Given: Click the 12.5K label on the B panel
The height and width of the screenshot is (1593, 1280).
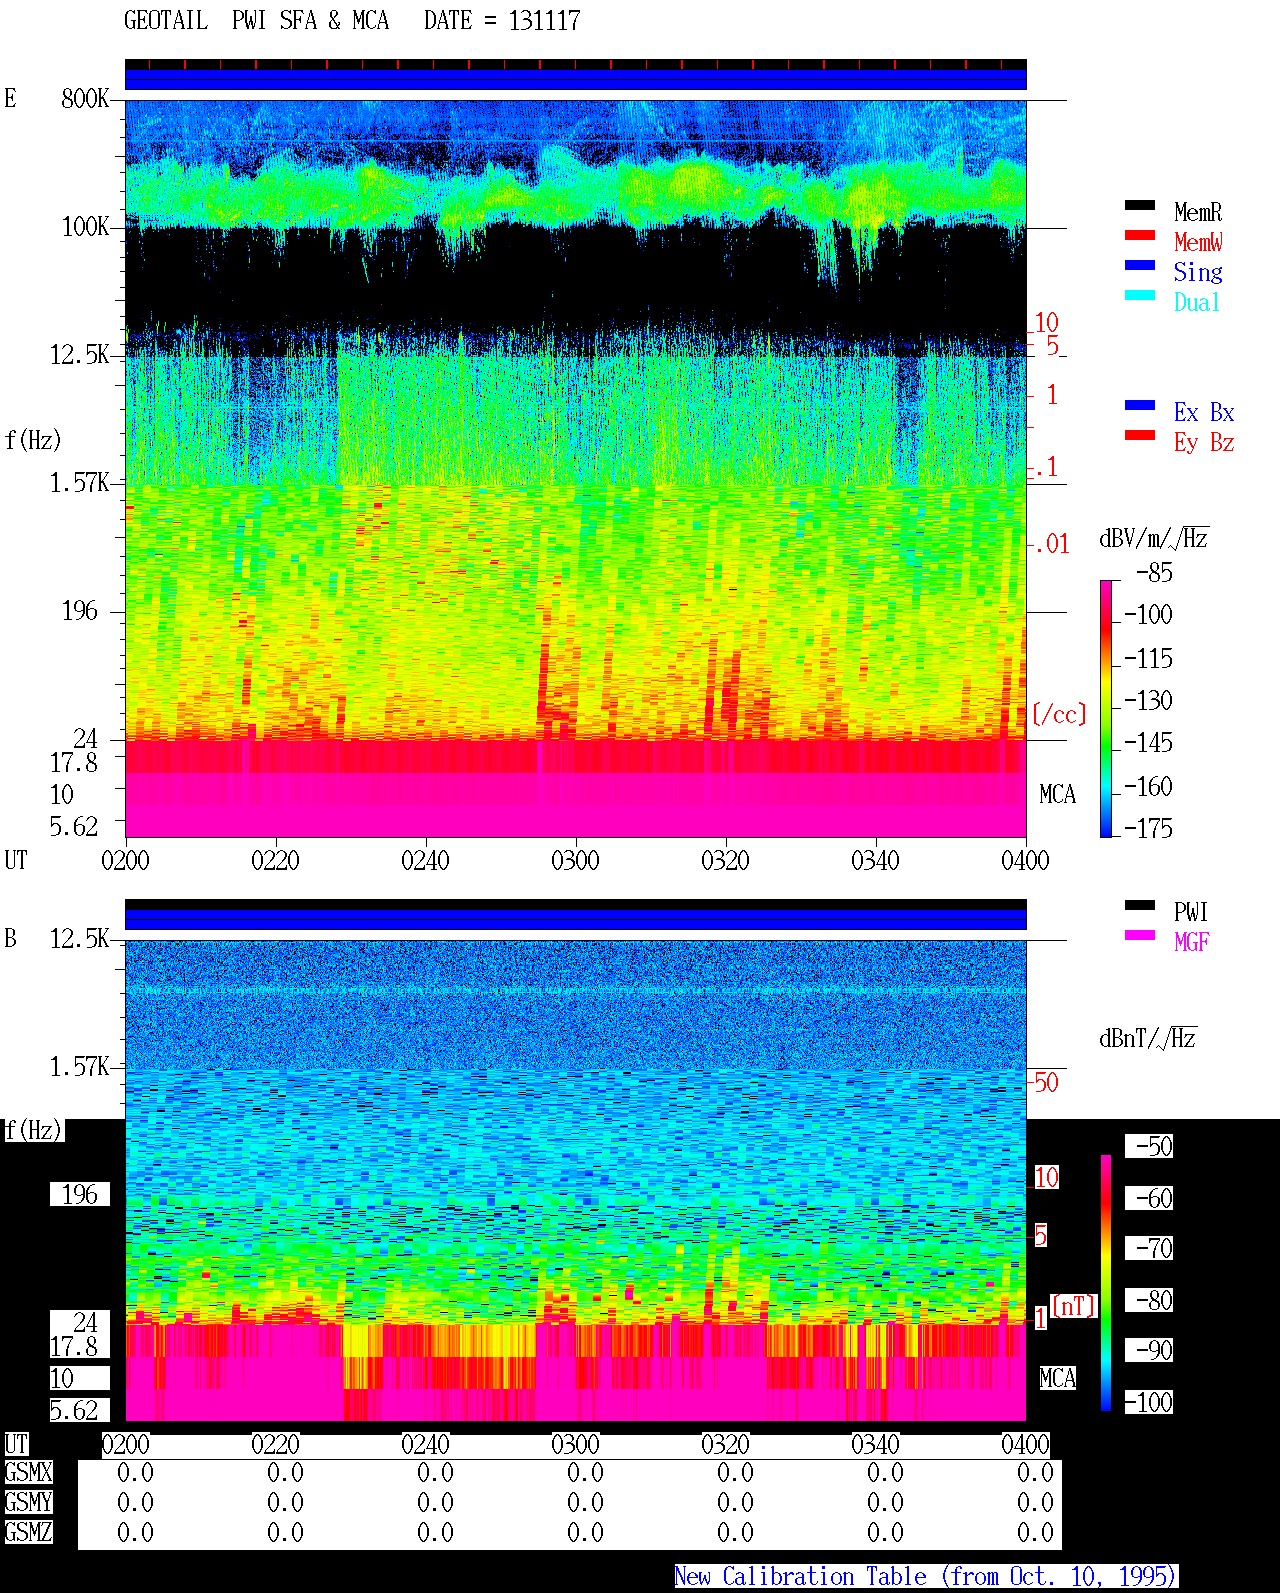Looking at the screenshot, I should [80, 939].
